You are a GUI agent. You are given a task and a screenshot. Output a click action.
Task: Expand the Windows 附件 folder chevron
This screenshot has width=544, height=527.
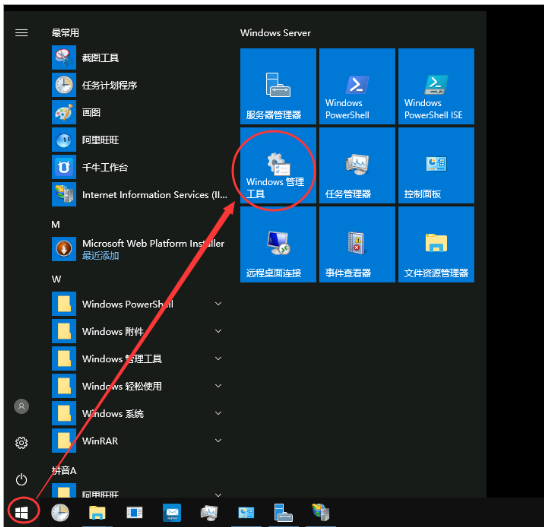coord(218,331)
